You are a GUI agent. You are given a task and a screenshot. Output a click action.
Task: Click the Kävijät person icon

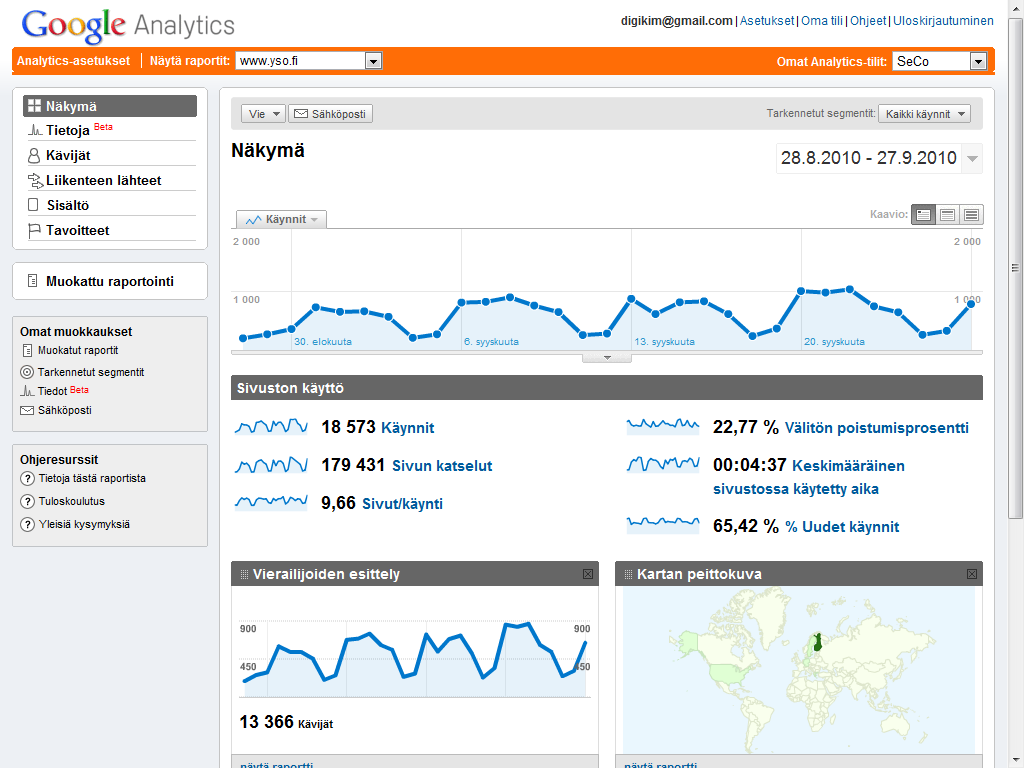pyautogui.click(x=34, y=155)
